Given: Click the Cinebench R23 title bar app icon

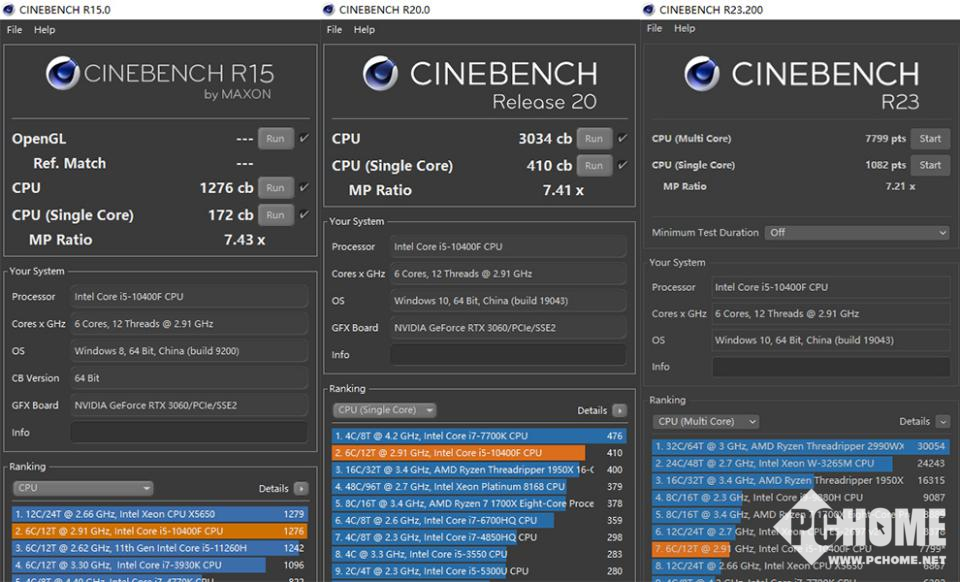Looking at the screenshot, I should 649,9.
